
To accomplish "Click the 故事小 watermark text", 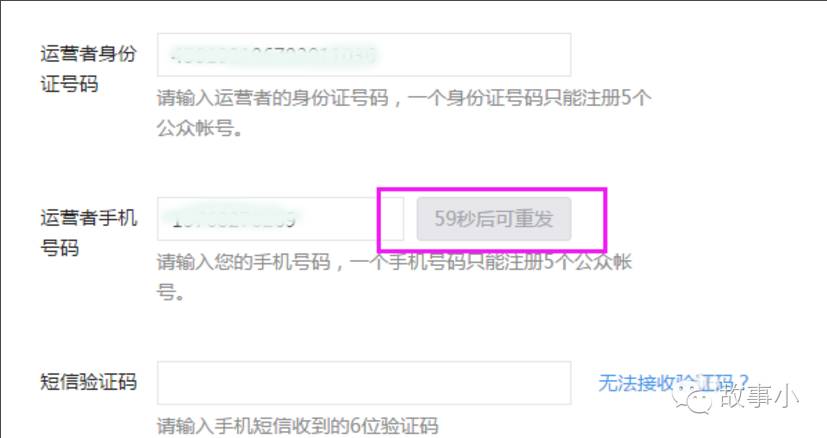I will click(758, 396).
